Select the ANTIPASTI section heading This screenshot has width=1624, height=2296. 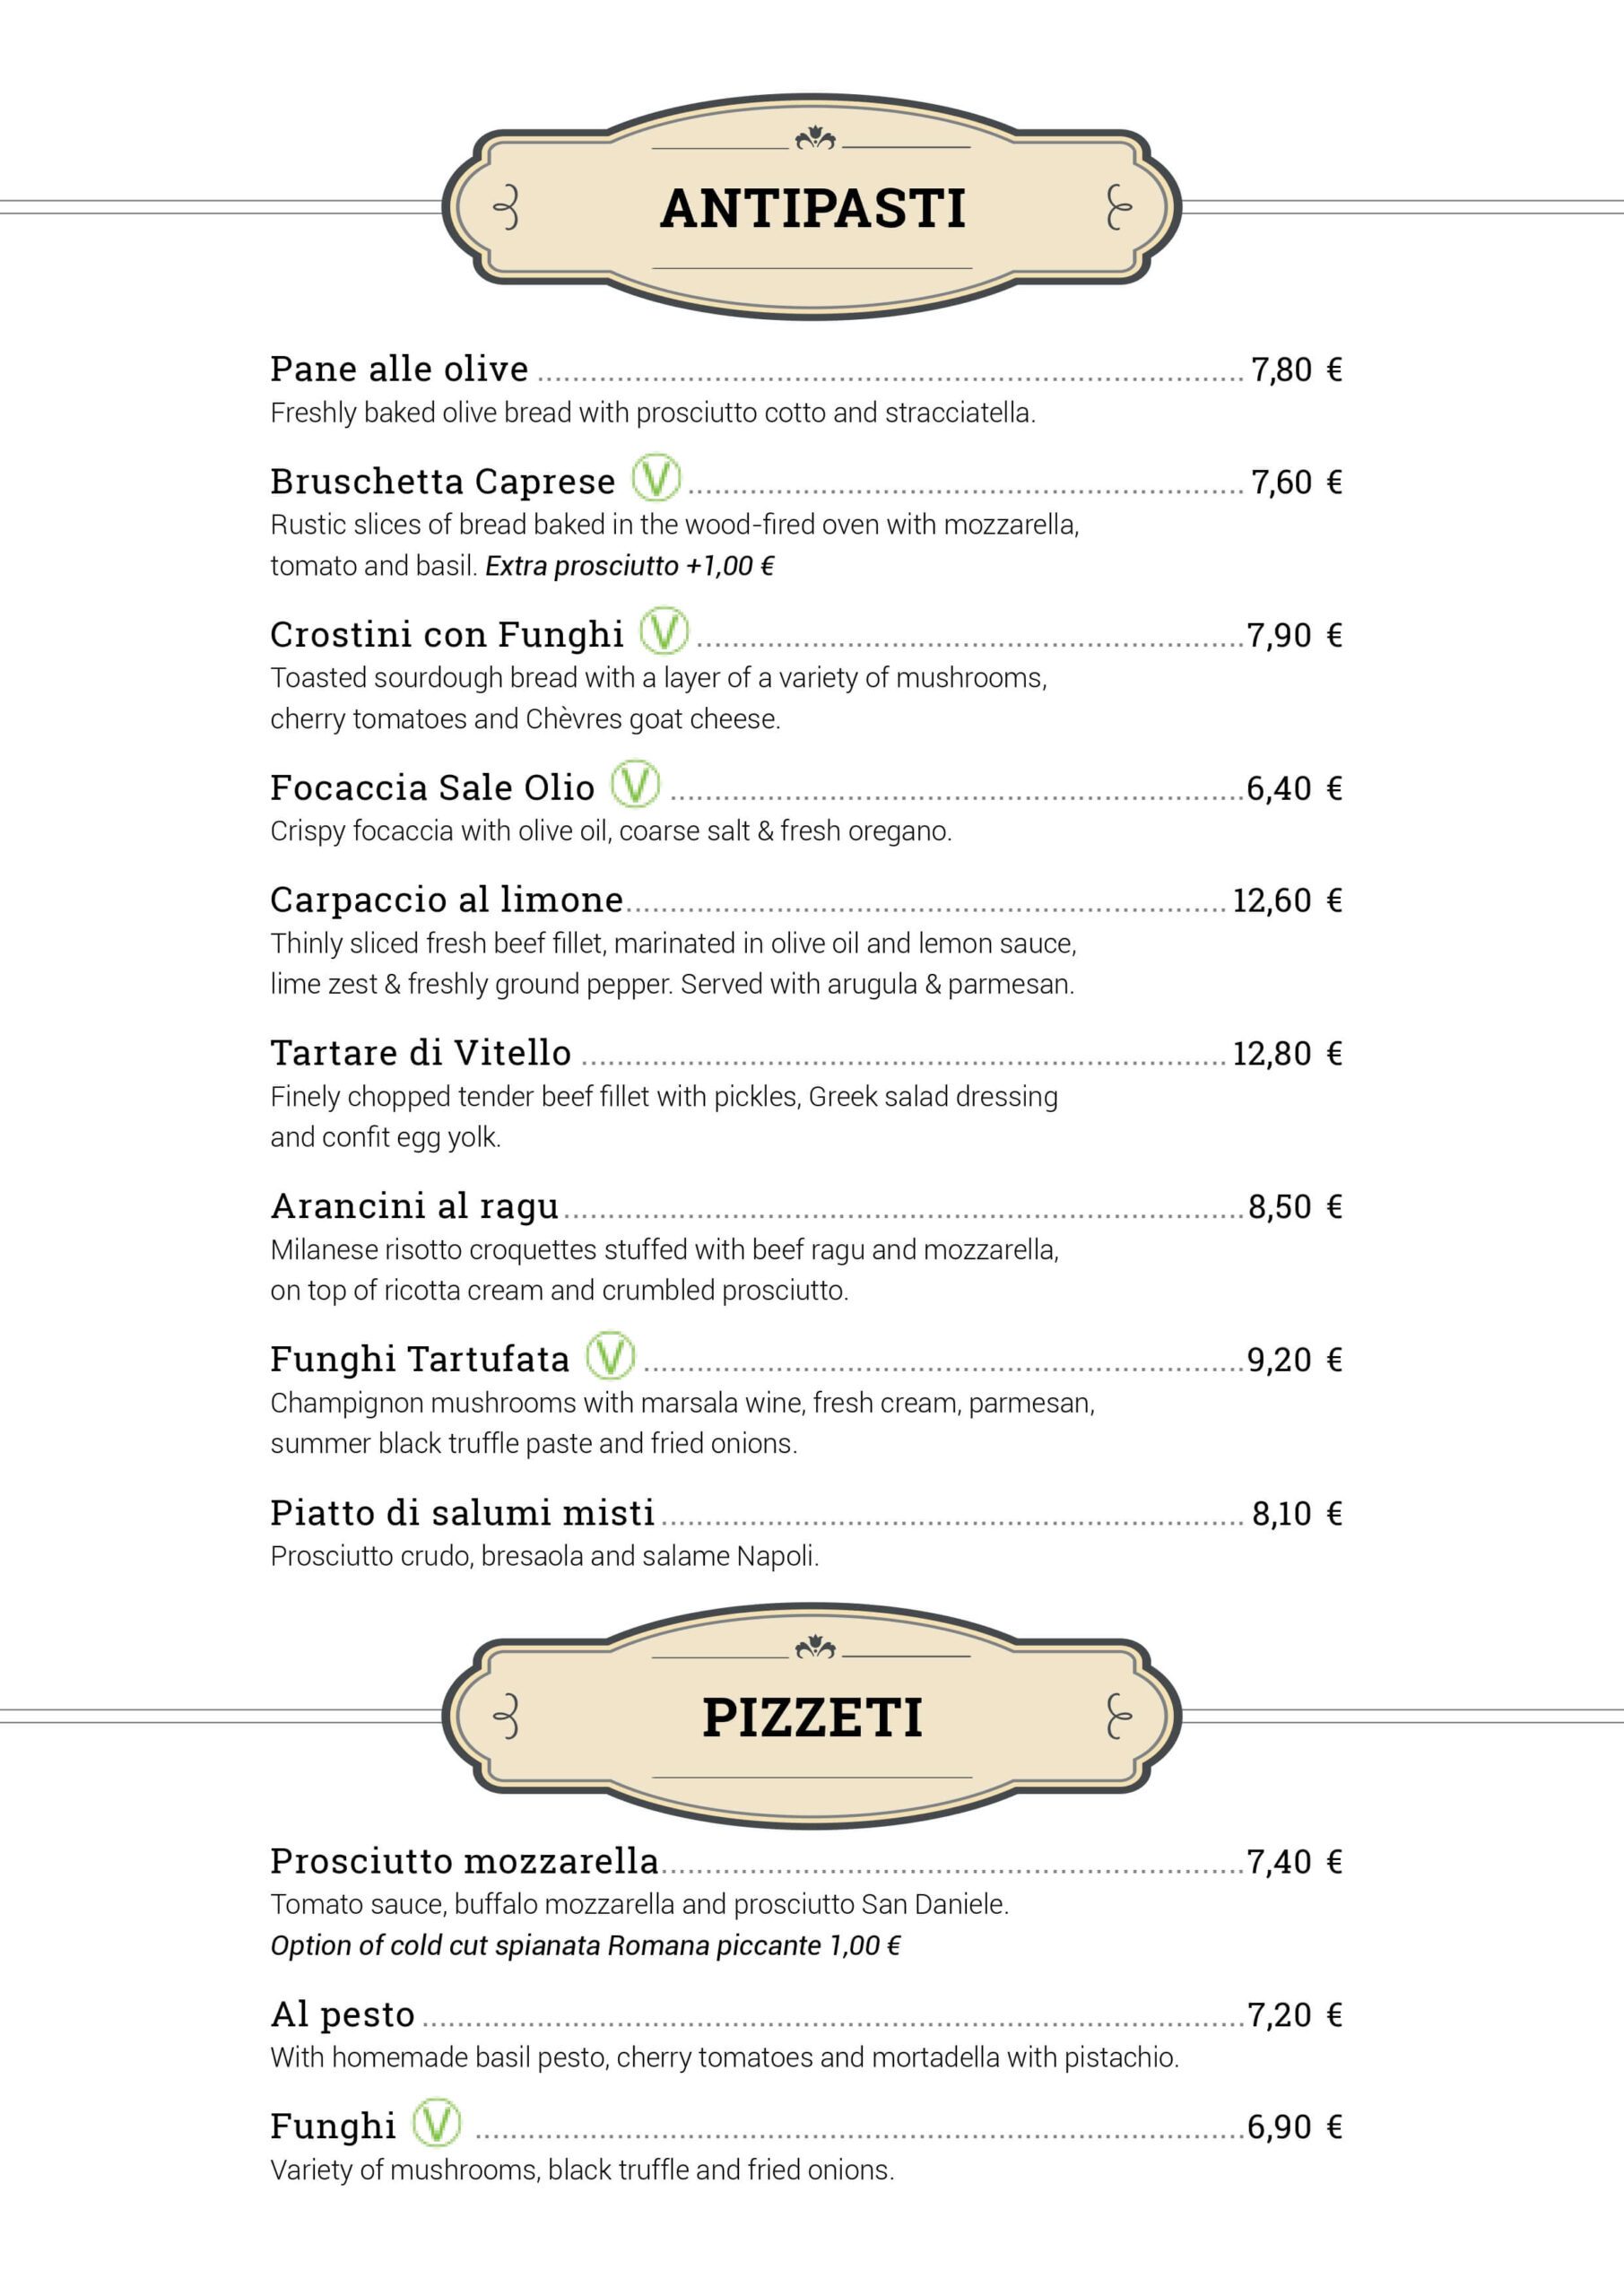[x=813, y=209]
